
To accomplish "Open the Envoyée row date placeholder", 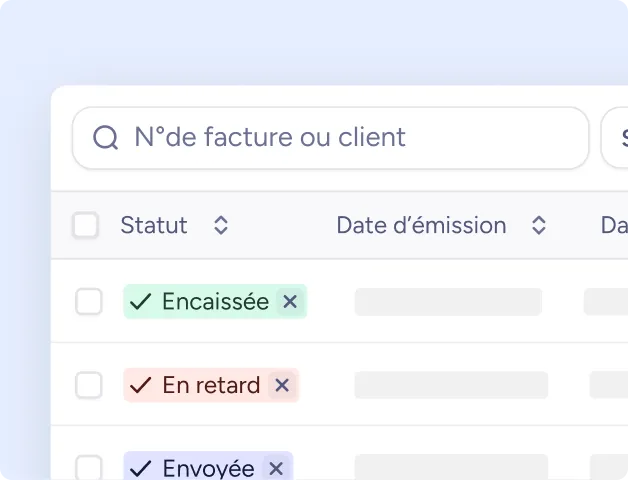I will pos(451,467).
